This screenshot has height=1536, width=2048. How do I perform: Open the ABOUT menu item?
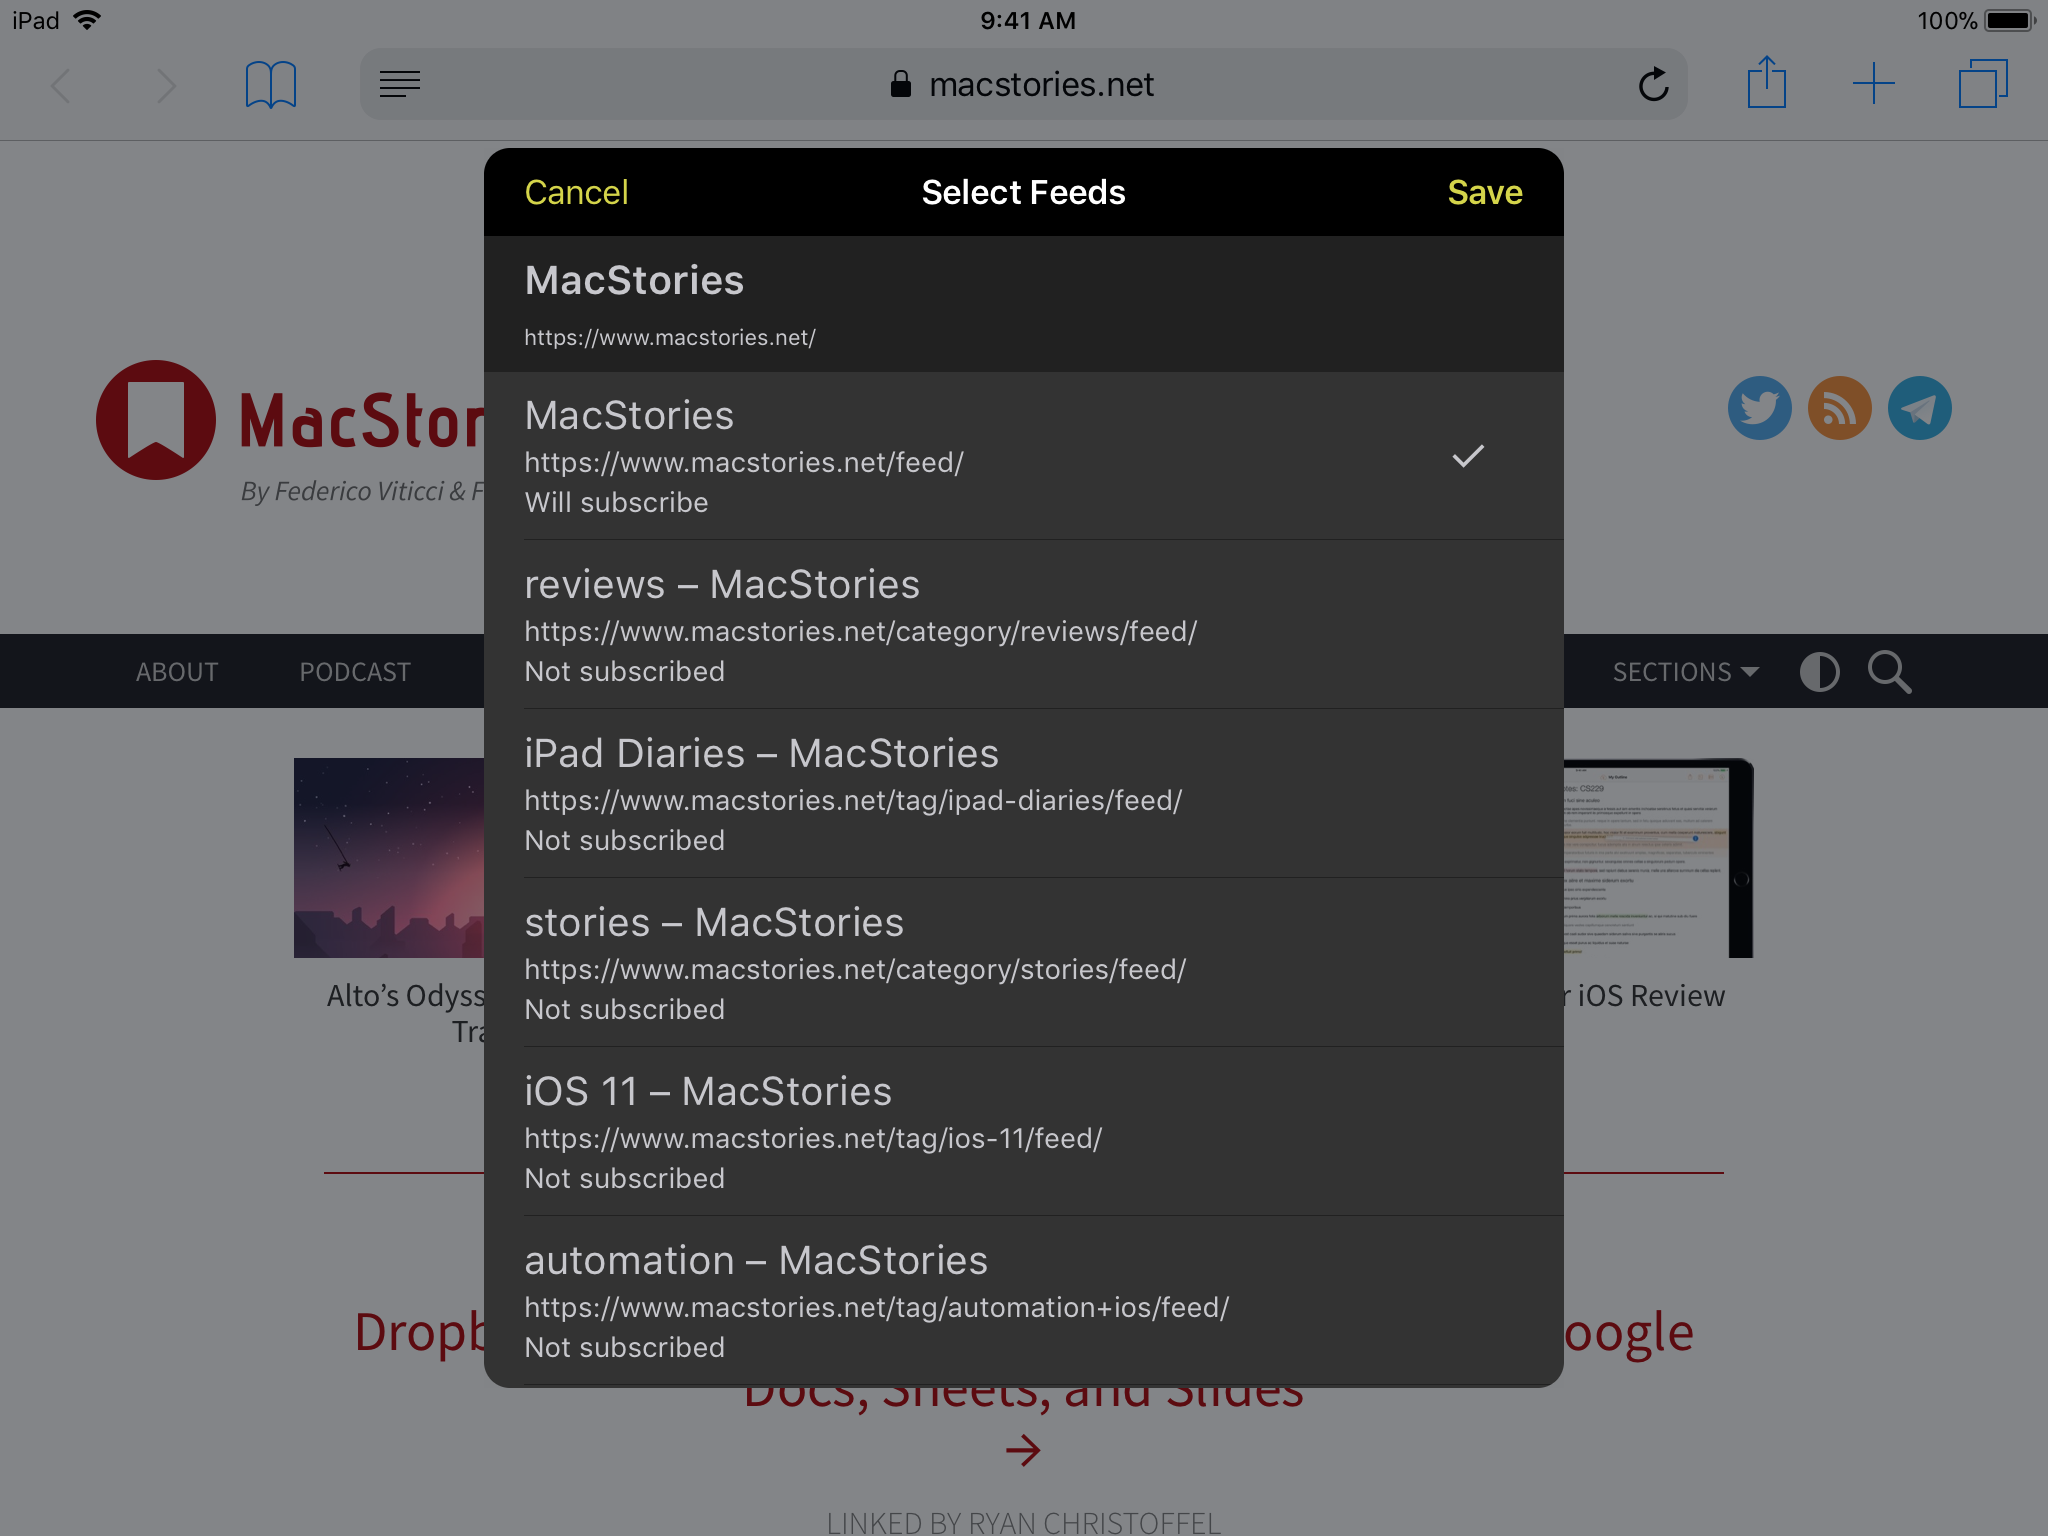[177, 671]
